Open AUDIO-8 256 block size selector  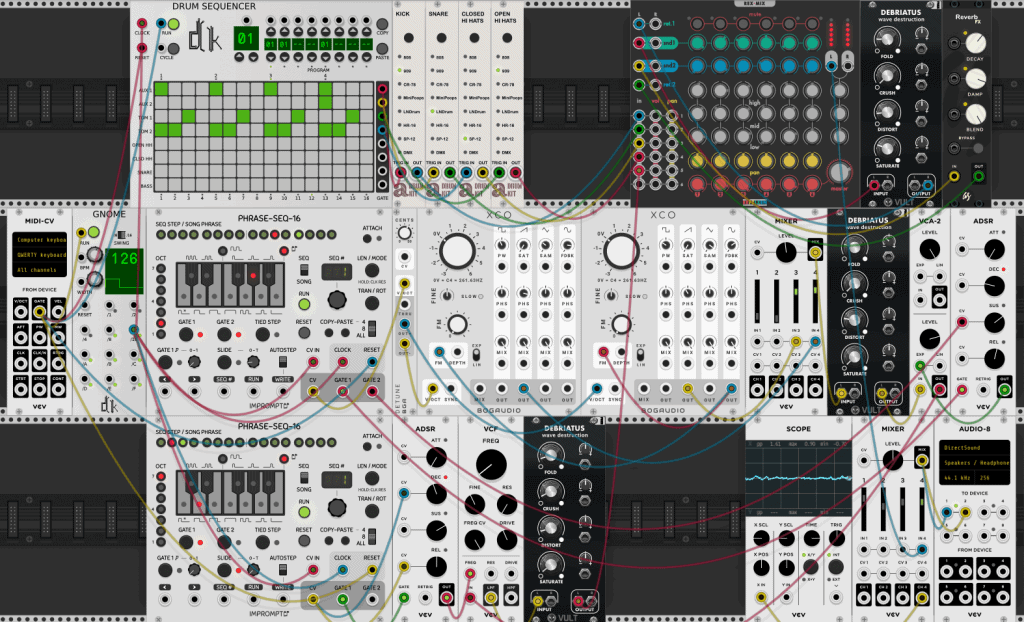[991, 478]
